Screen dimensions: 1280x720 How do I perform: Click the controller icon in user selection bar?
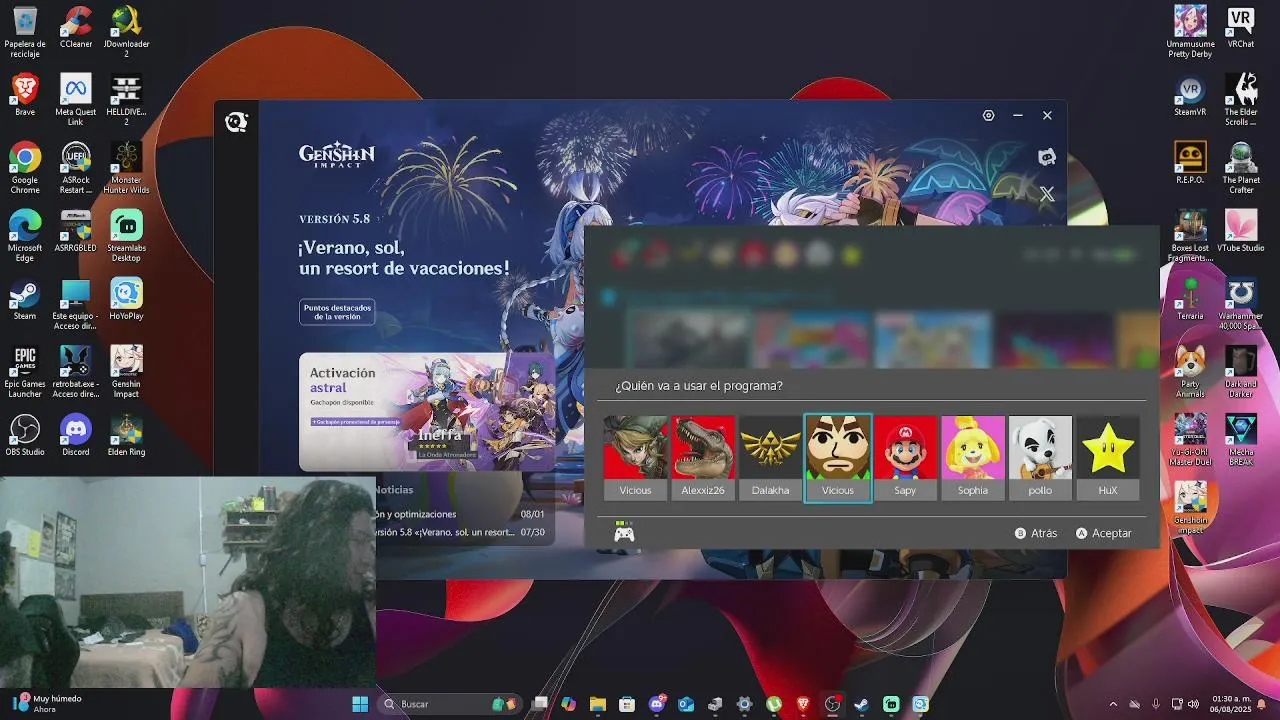[x=624, y=533]
